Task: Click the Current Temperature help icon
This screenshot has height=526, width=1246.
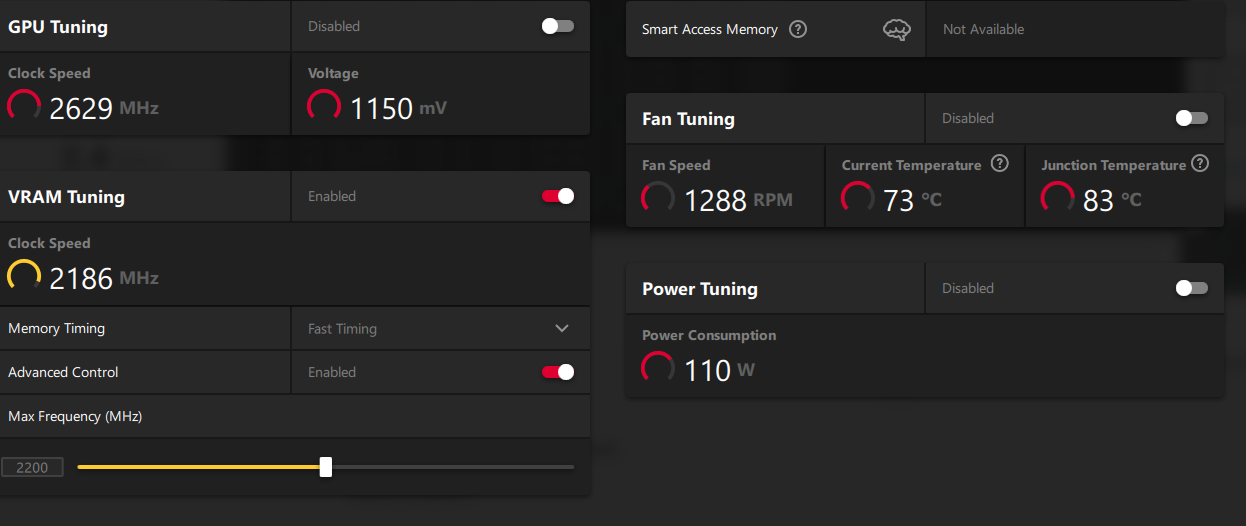Action: click(x=999, y=164)
